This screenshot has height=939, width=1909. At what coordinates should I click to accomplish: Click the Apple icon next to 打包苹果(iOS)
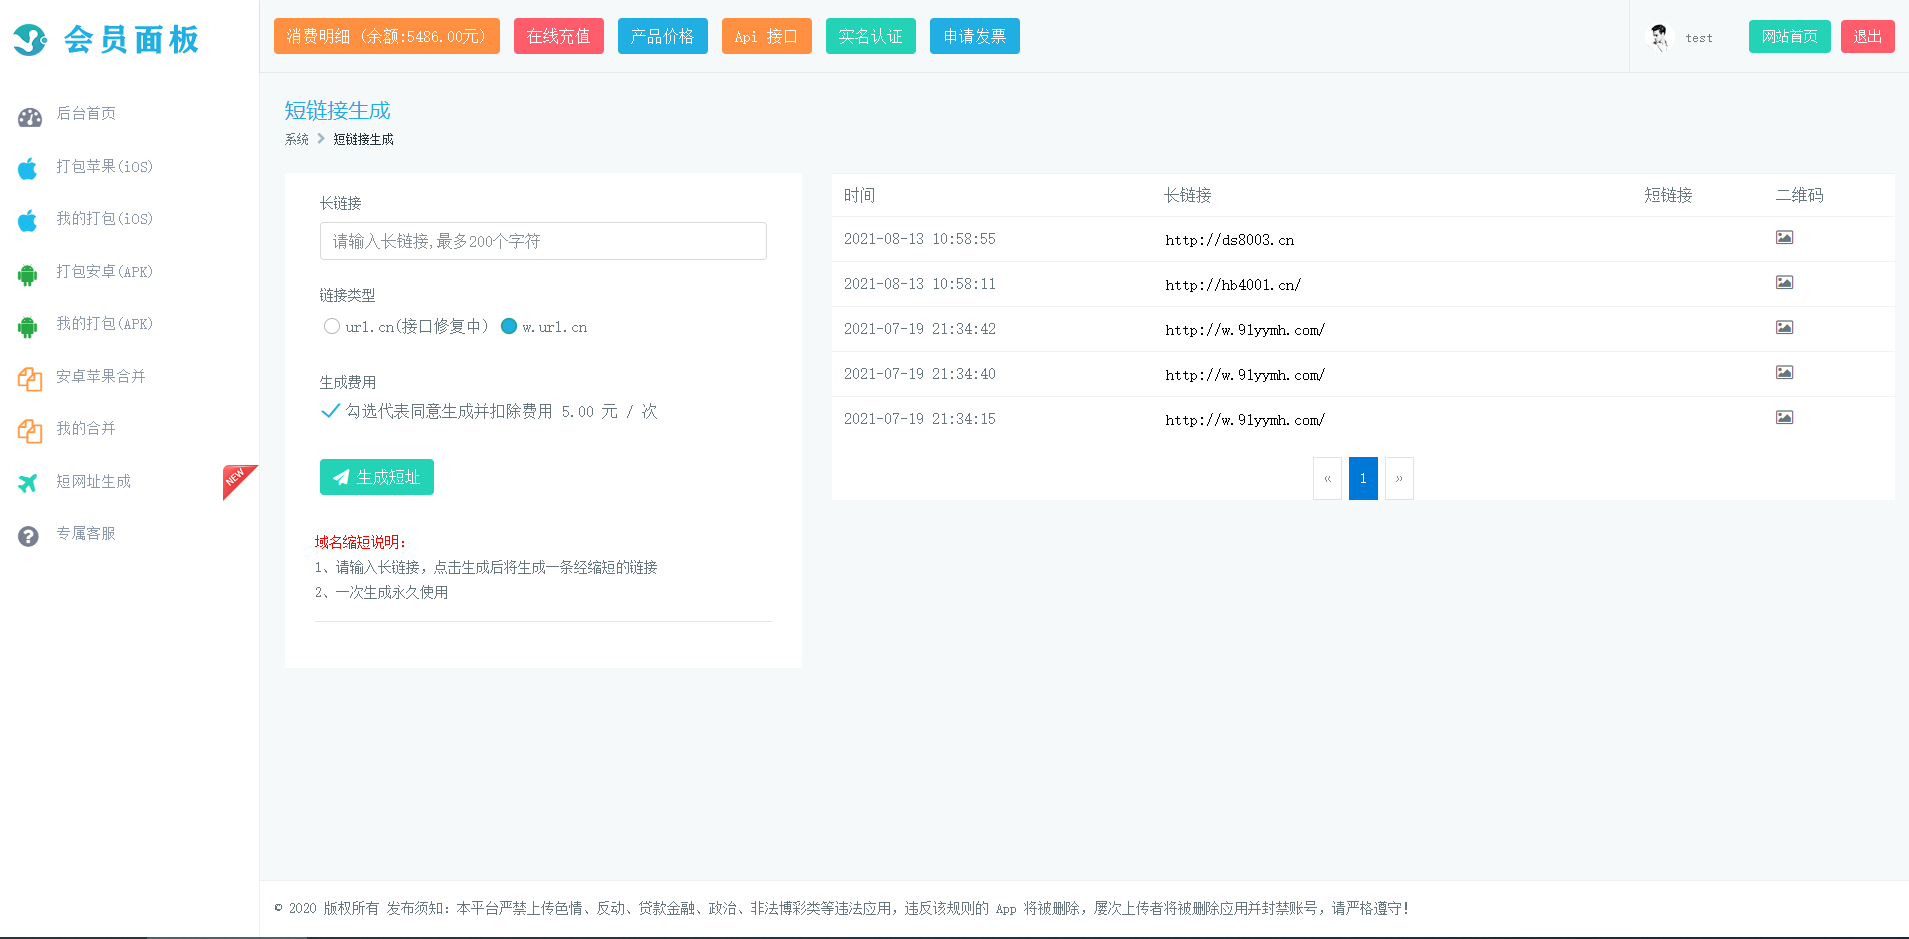(28, 168)
